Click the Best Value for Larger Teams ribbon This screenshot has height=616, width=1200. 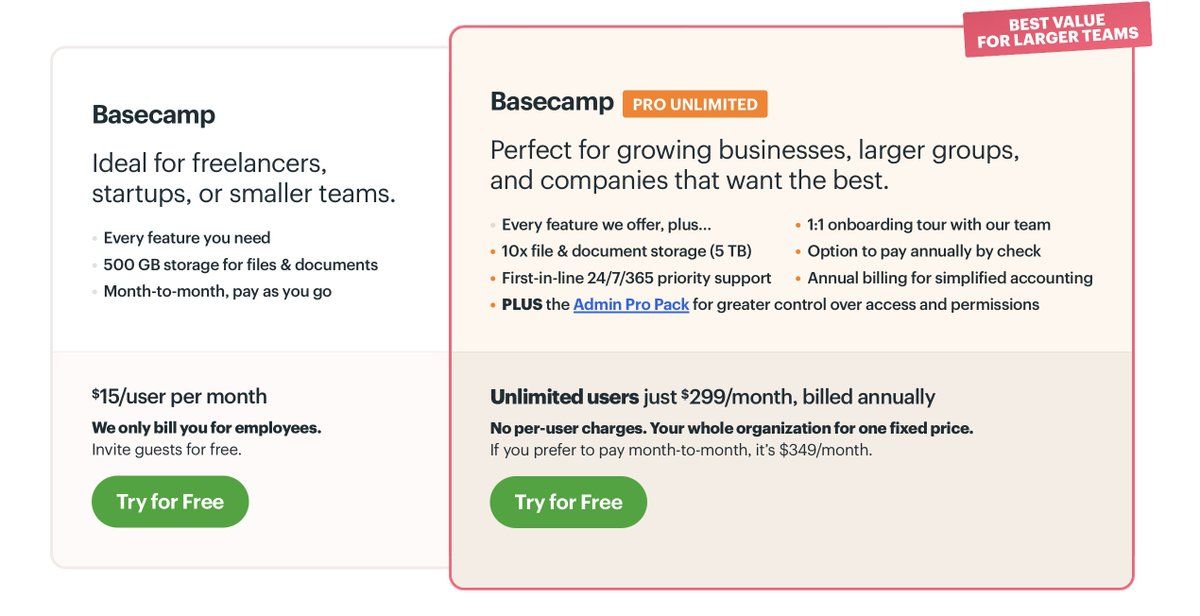pos(1058,31)
